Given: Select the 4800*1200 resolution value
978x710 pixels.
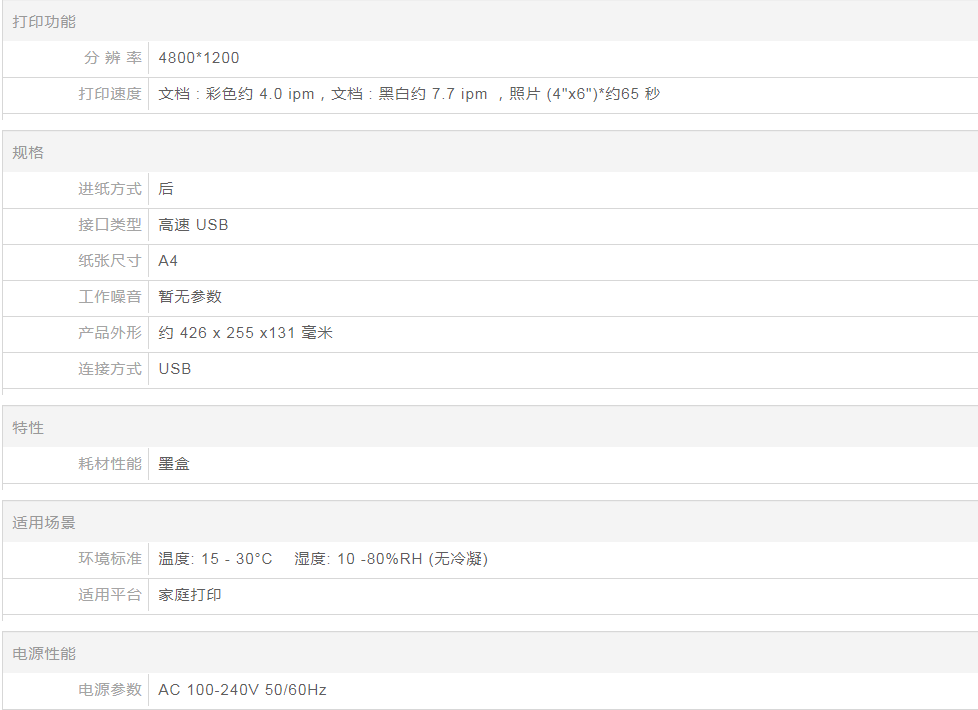Looking at the screenshot, I should pyautogui.click(x=199, y=58).
